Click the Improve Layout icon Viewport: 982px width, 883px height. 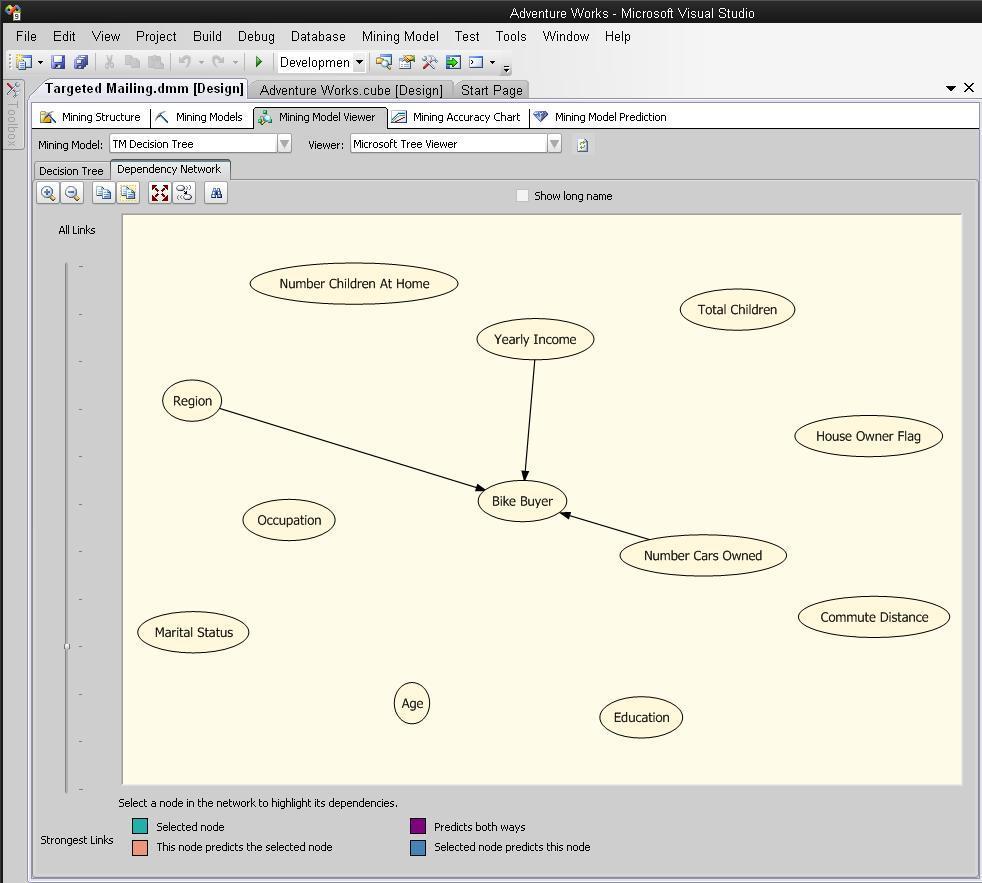tap(184, 193)
